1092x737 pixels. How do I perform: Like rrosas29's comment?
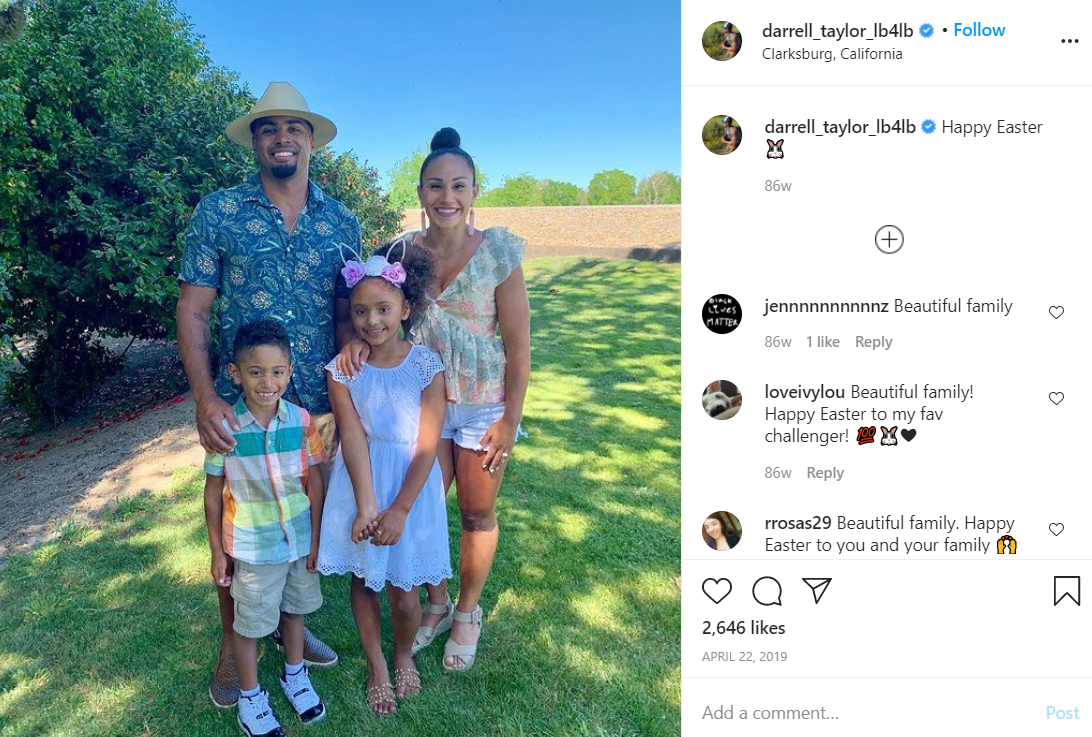[x=1056, y=529]
